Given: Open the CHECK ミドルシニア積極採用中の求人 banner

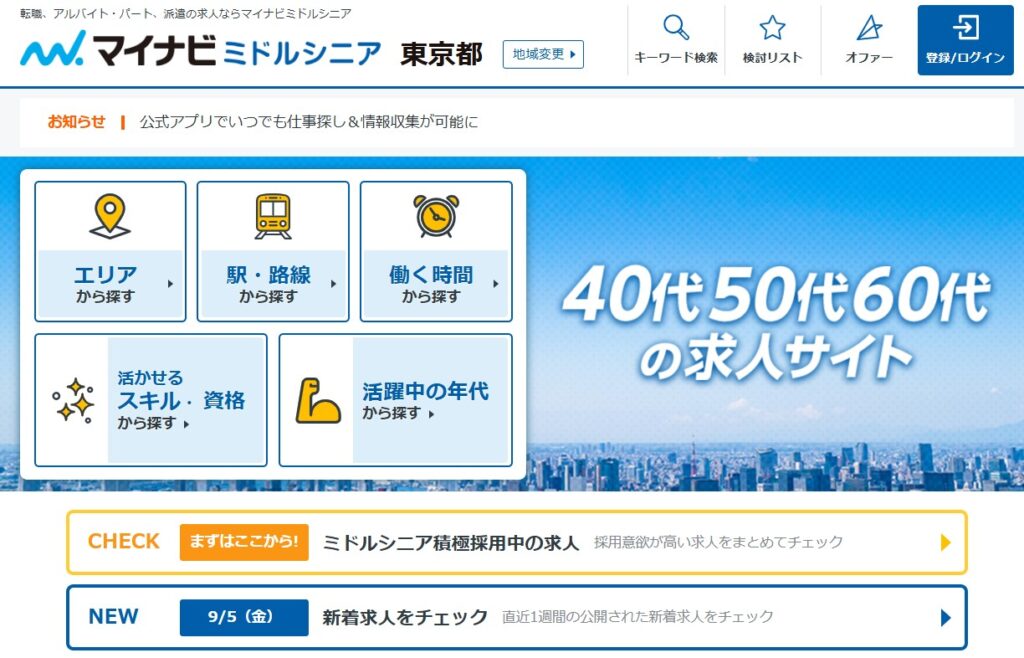Looking at the screenshot, I should (517, 542).
